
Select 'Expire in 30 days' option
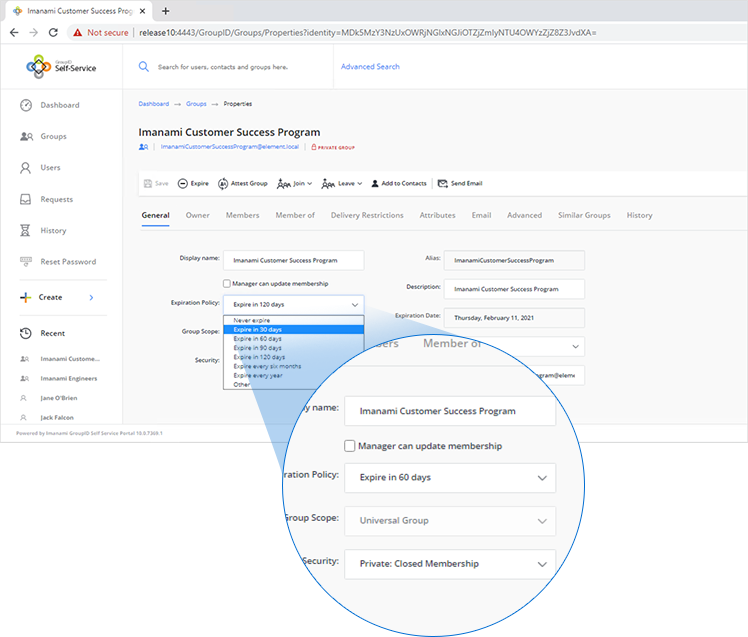(258, 329)
